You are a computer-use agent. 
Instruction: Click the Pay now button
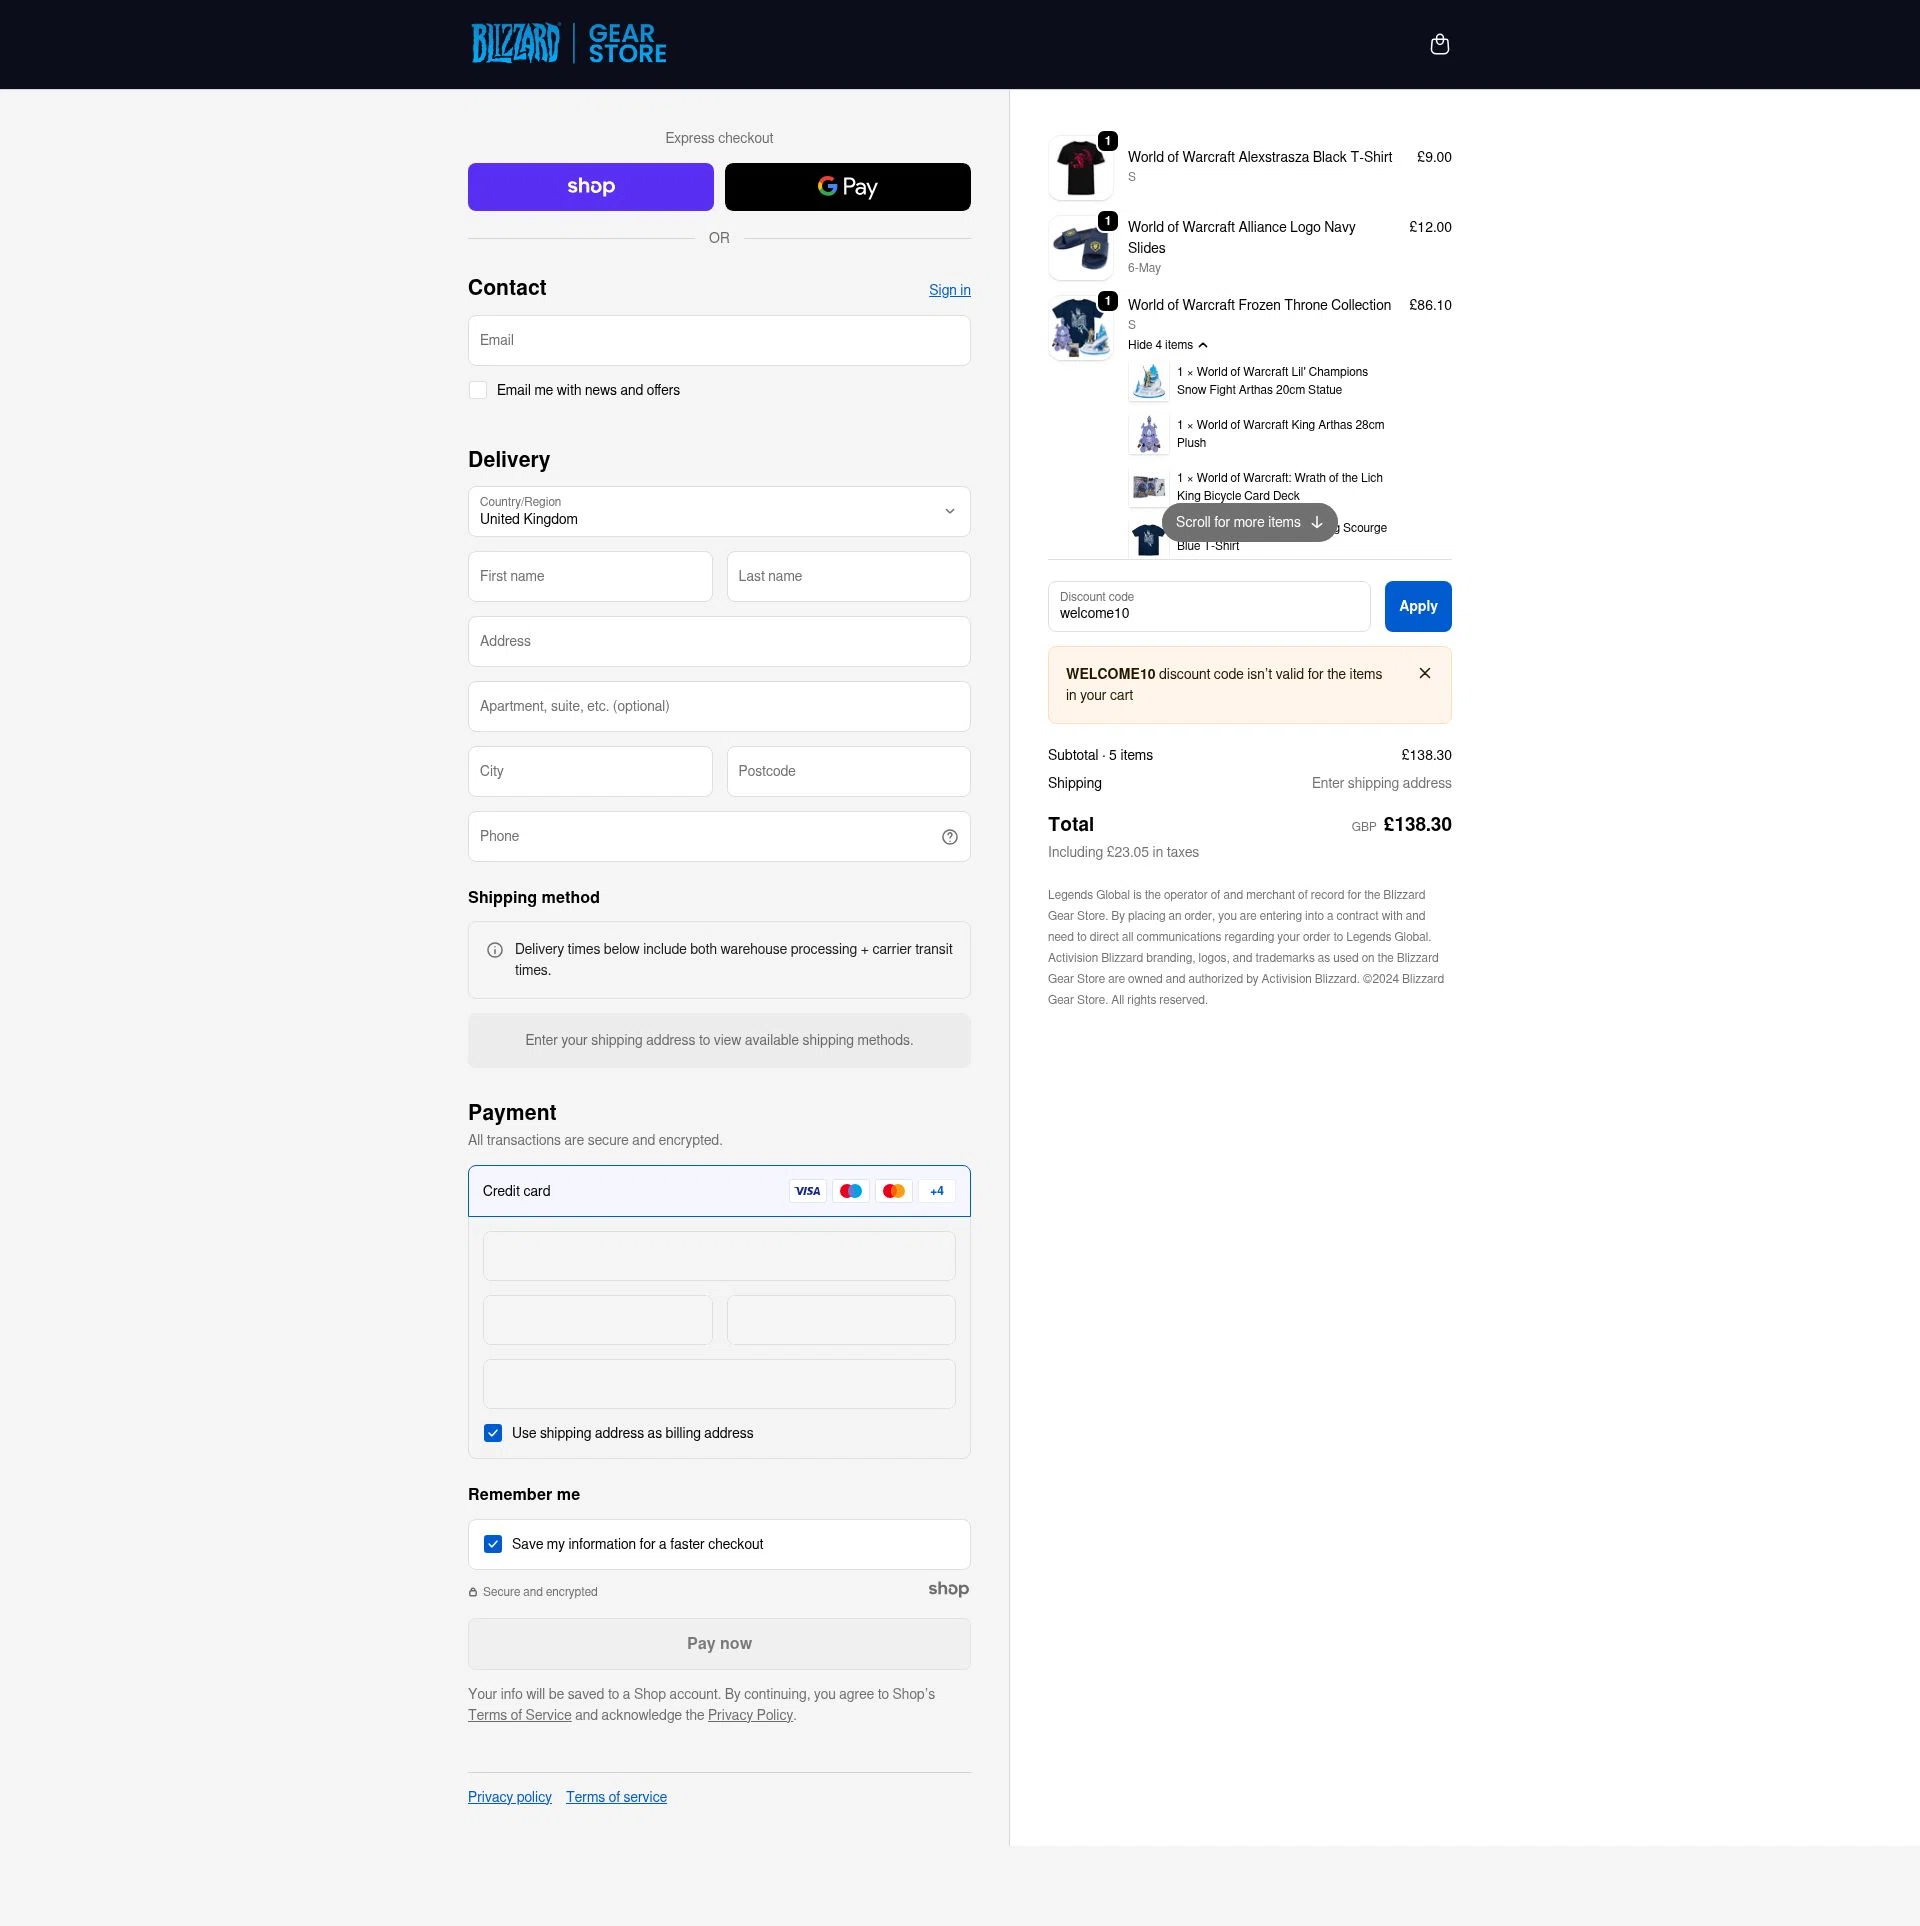click(719, 1643)
